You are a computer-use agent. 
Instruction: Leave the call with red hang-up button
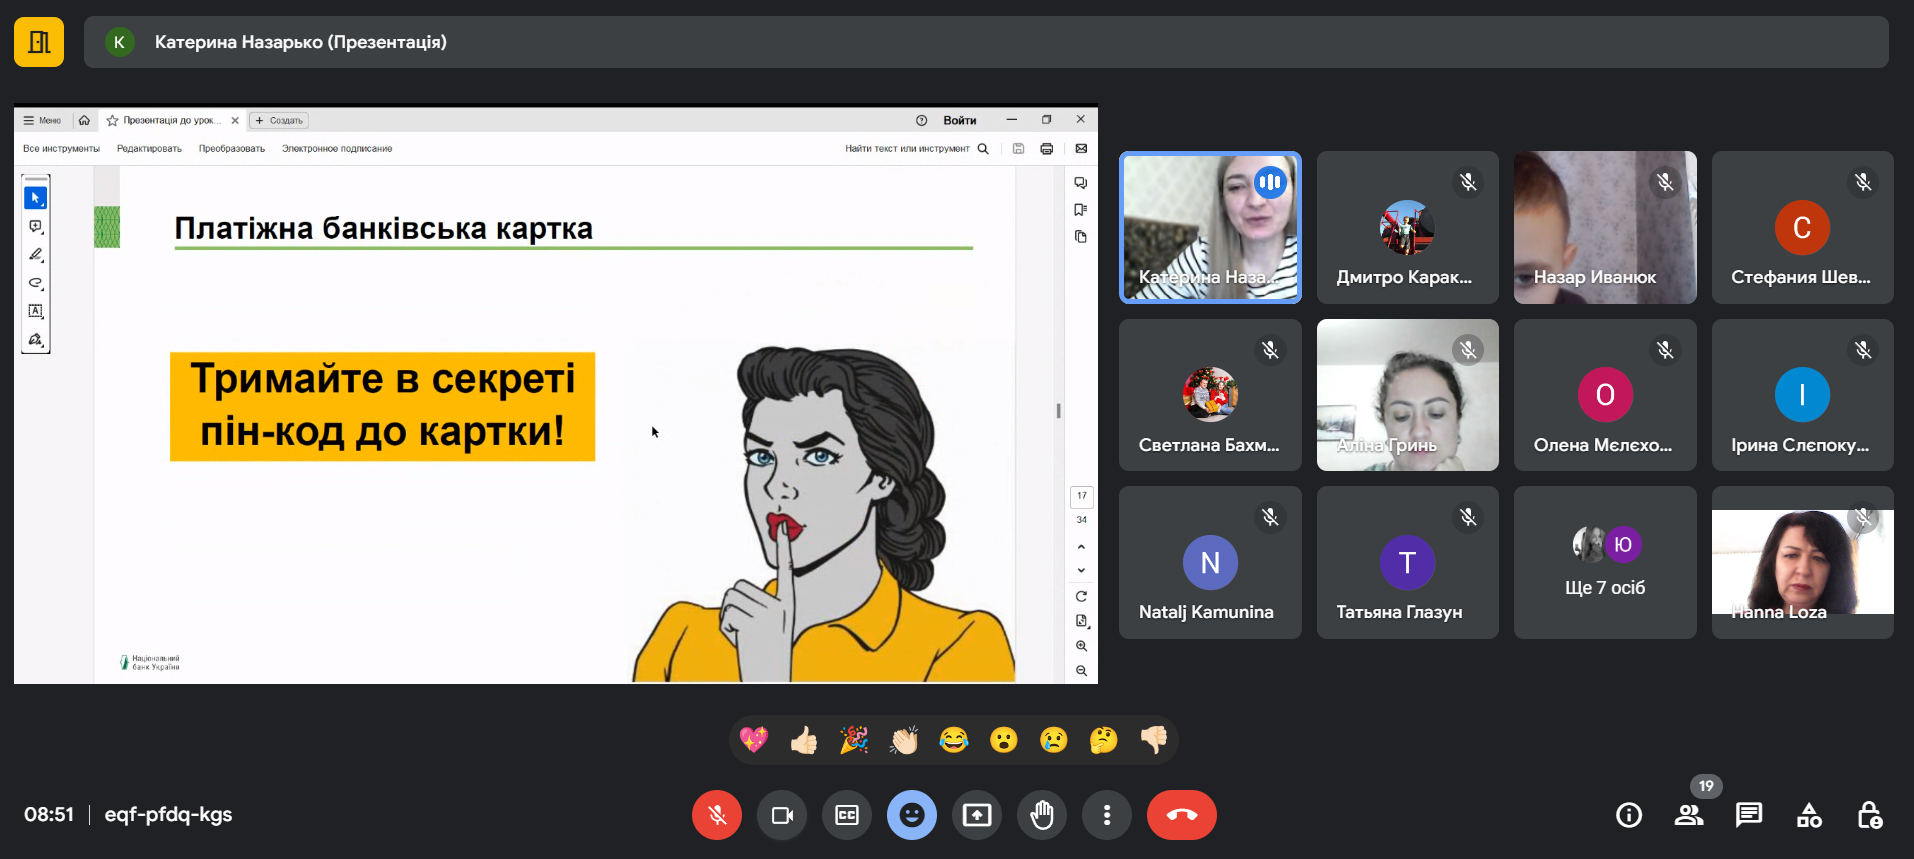1181,815
